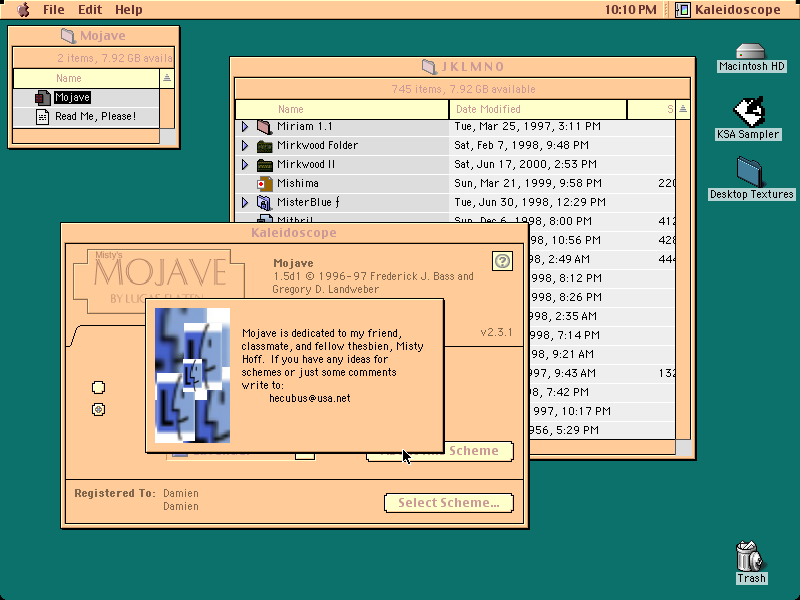Expand the Mirkwood II folder
Viewport: 800px width, 600px height.
point(245,164)
